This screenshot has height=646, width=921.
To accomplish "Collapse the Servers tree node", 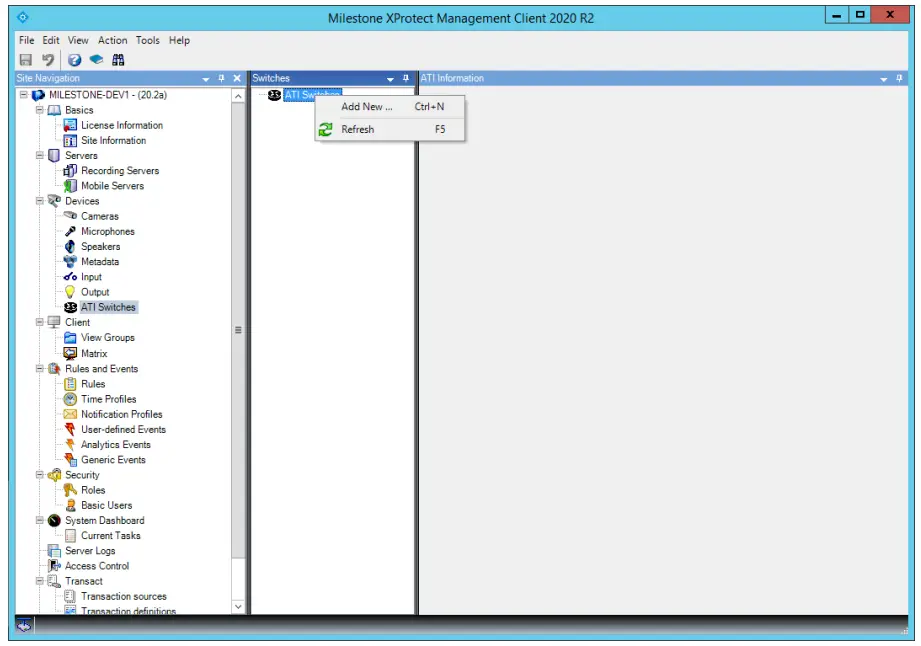I will click(x=39, y=155).
